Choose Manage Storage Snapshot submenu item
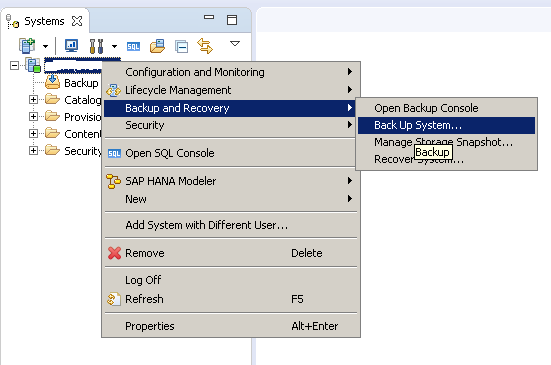 coord(446,142)
